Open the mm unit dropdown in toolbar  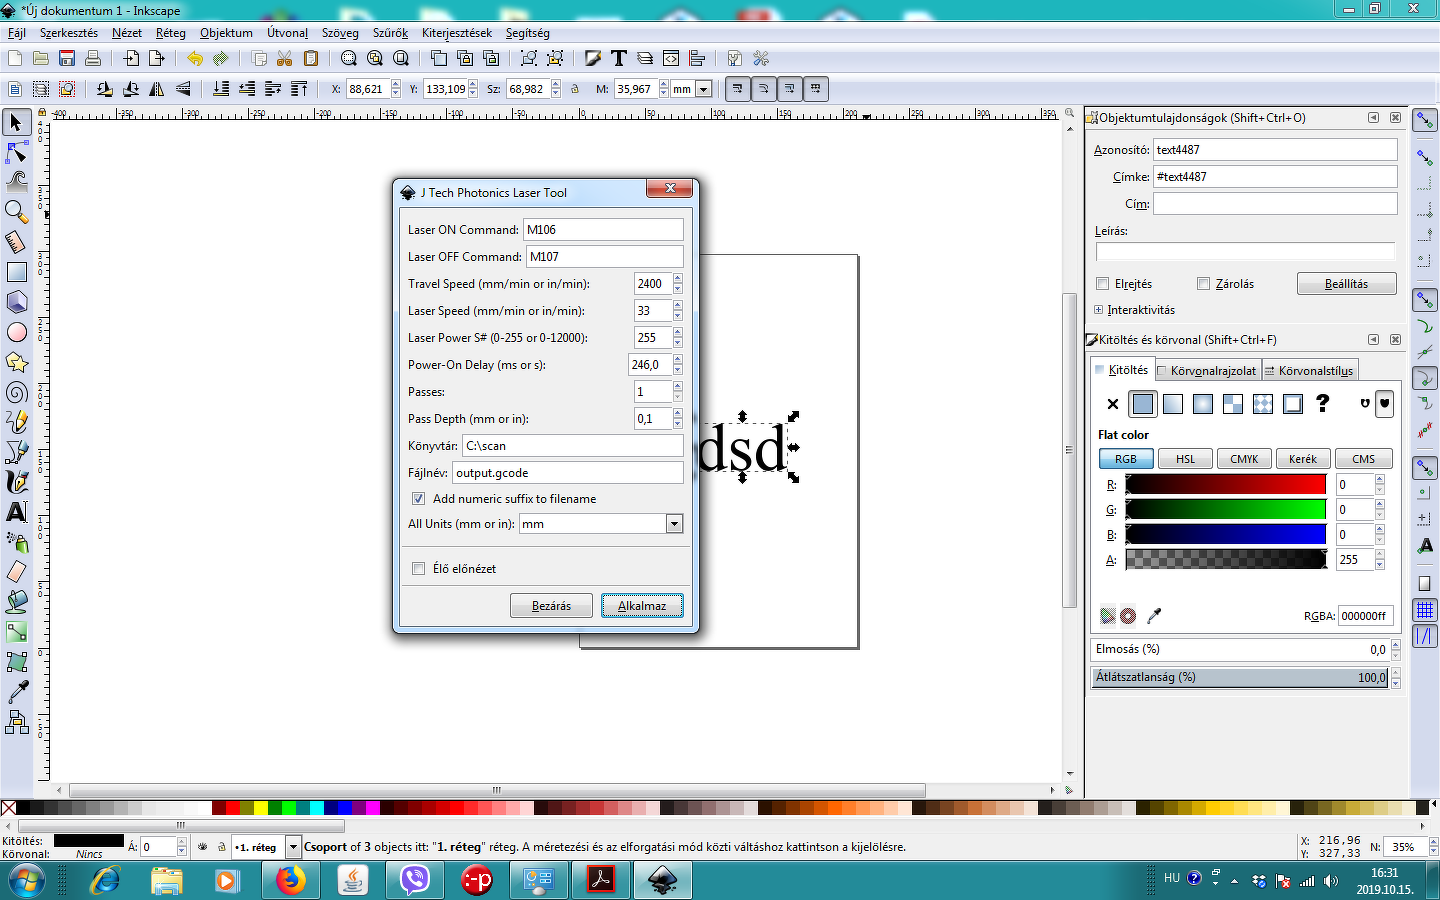tap(703, 89)
